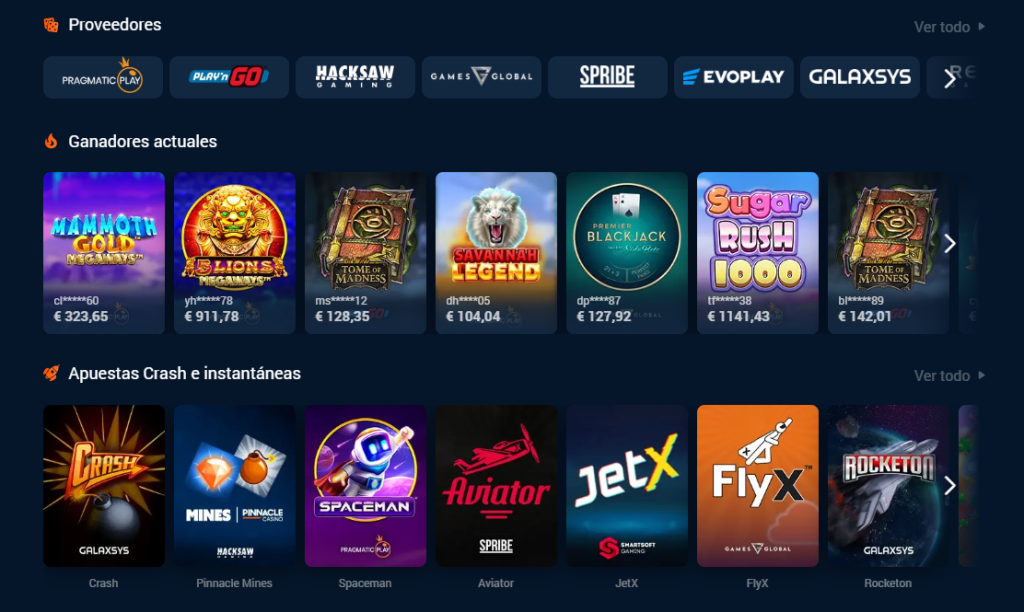Open the Galaxsys provider logo
This screenshot has height=612, width=1024.
coord(859,77)
